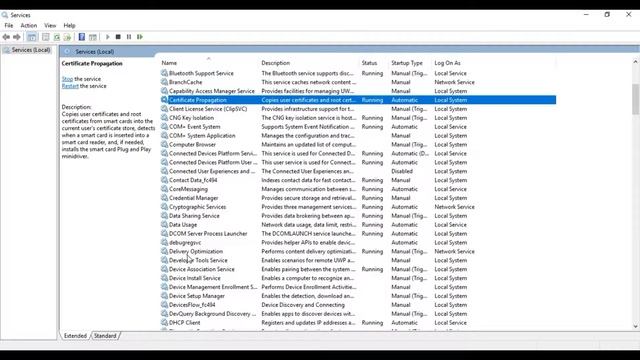Image resolution: width=640 pixels, height=360 pixels.
Task: Click the Properties toolbar icon
Action: (x=45, y=37)
